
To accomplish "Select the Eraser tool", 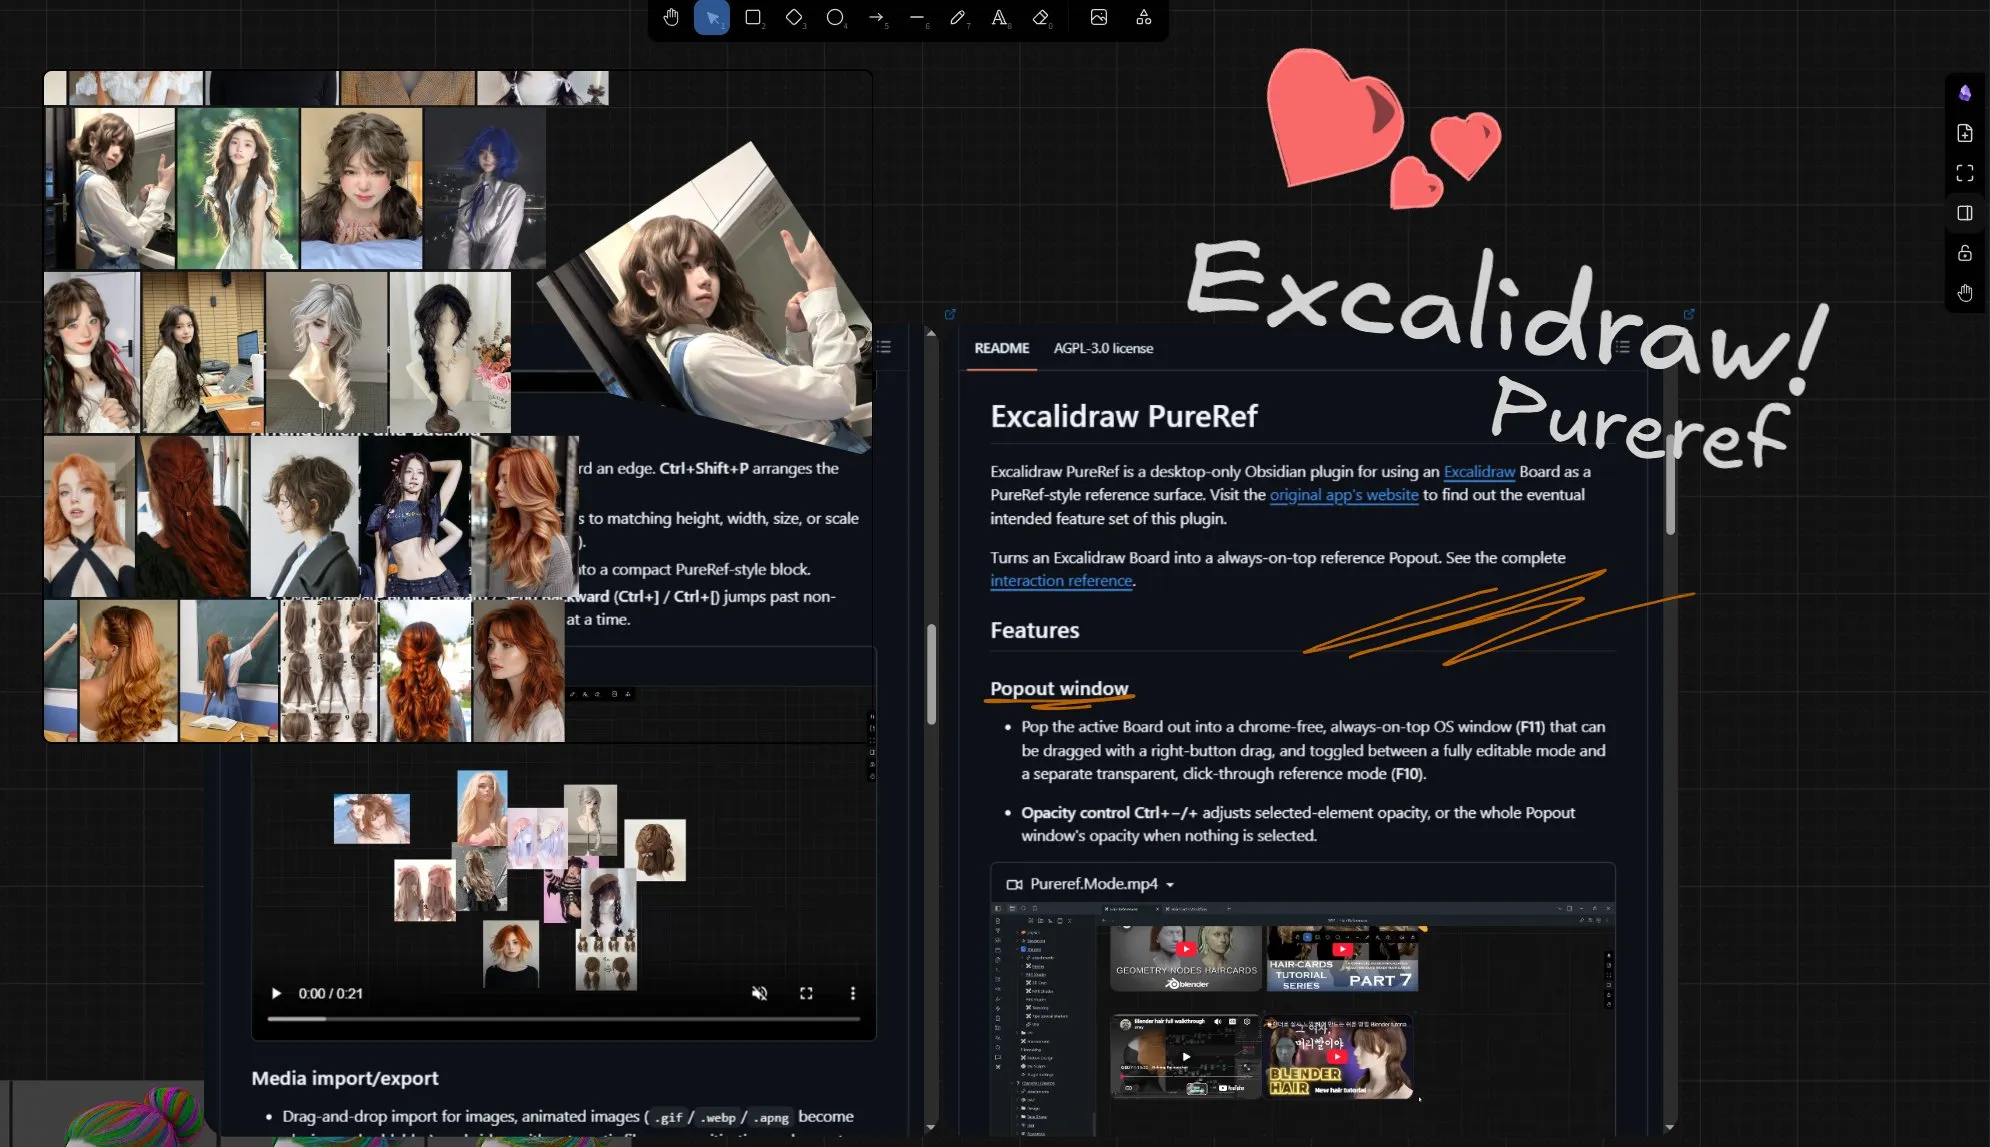I will (x=1041, y=17).
